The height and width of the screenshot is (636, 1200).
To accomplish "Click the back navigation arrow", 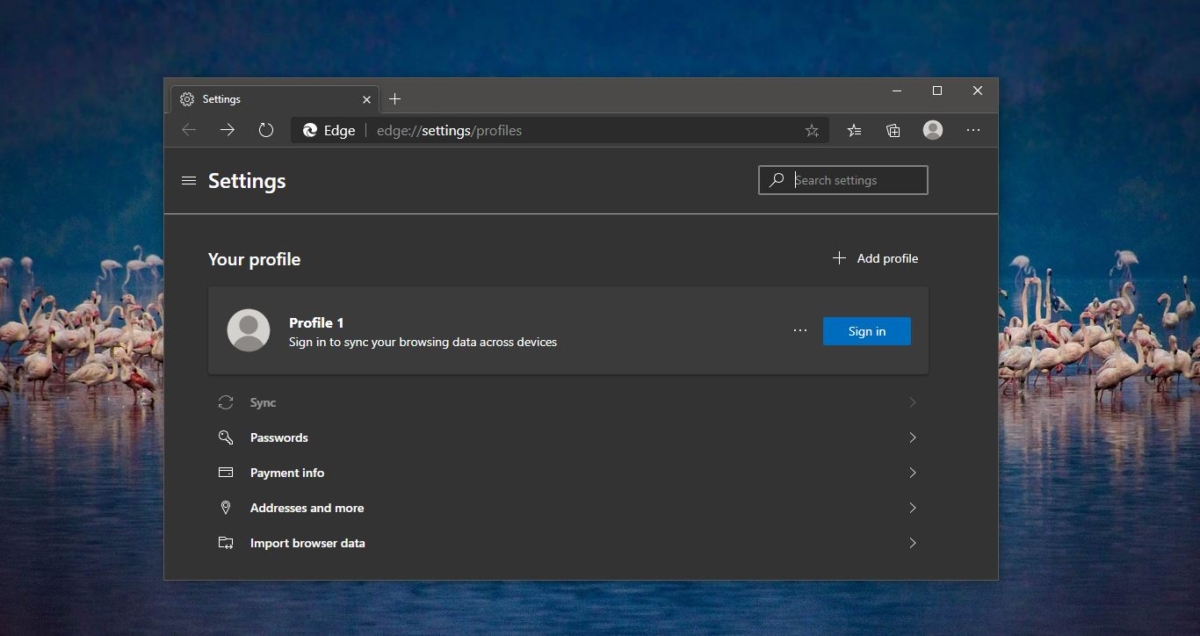I will (x=189, y=130).
